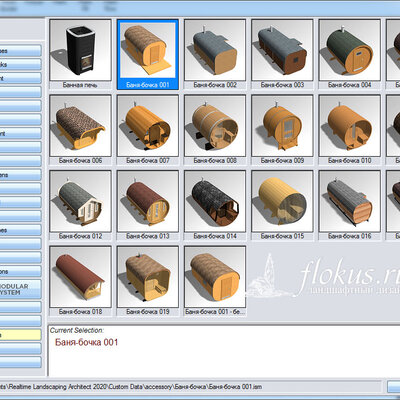Open the MODULAR SYSTEM category button

(x=20, y=289)
